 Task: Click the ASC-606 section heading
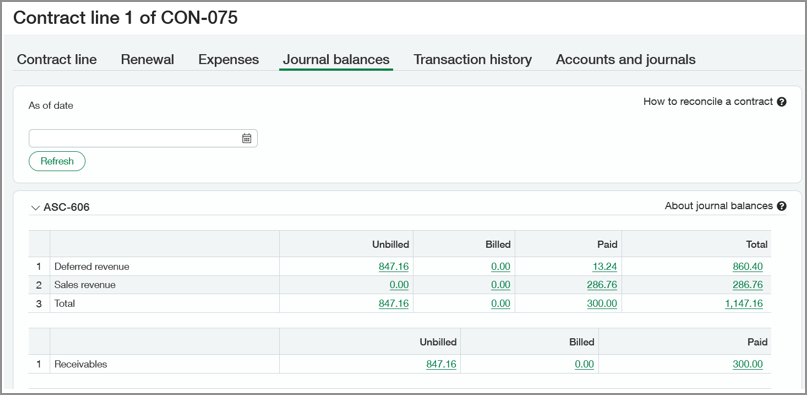click(66, 208)
